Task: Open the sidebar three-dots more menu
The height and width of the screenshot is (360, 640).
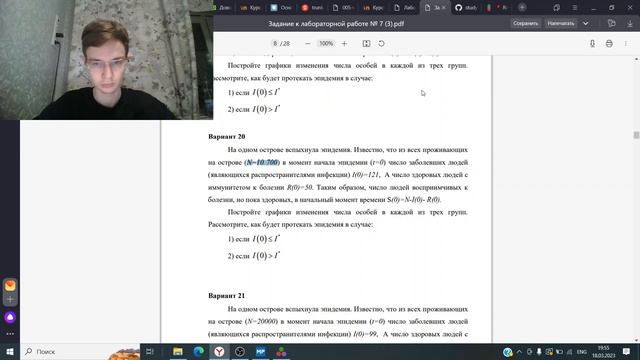Action: point(10,334)
